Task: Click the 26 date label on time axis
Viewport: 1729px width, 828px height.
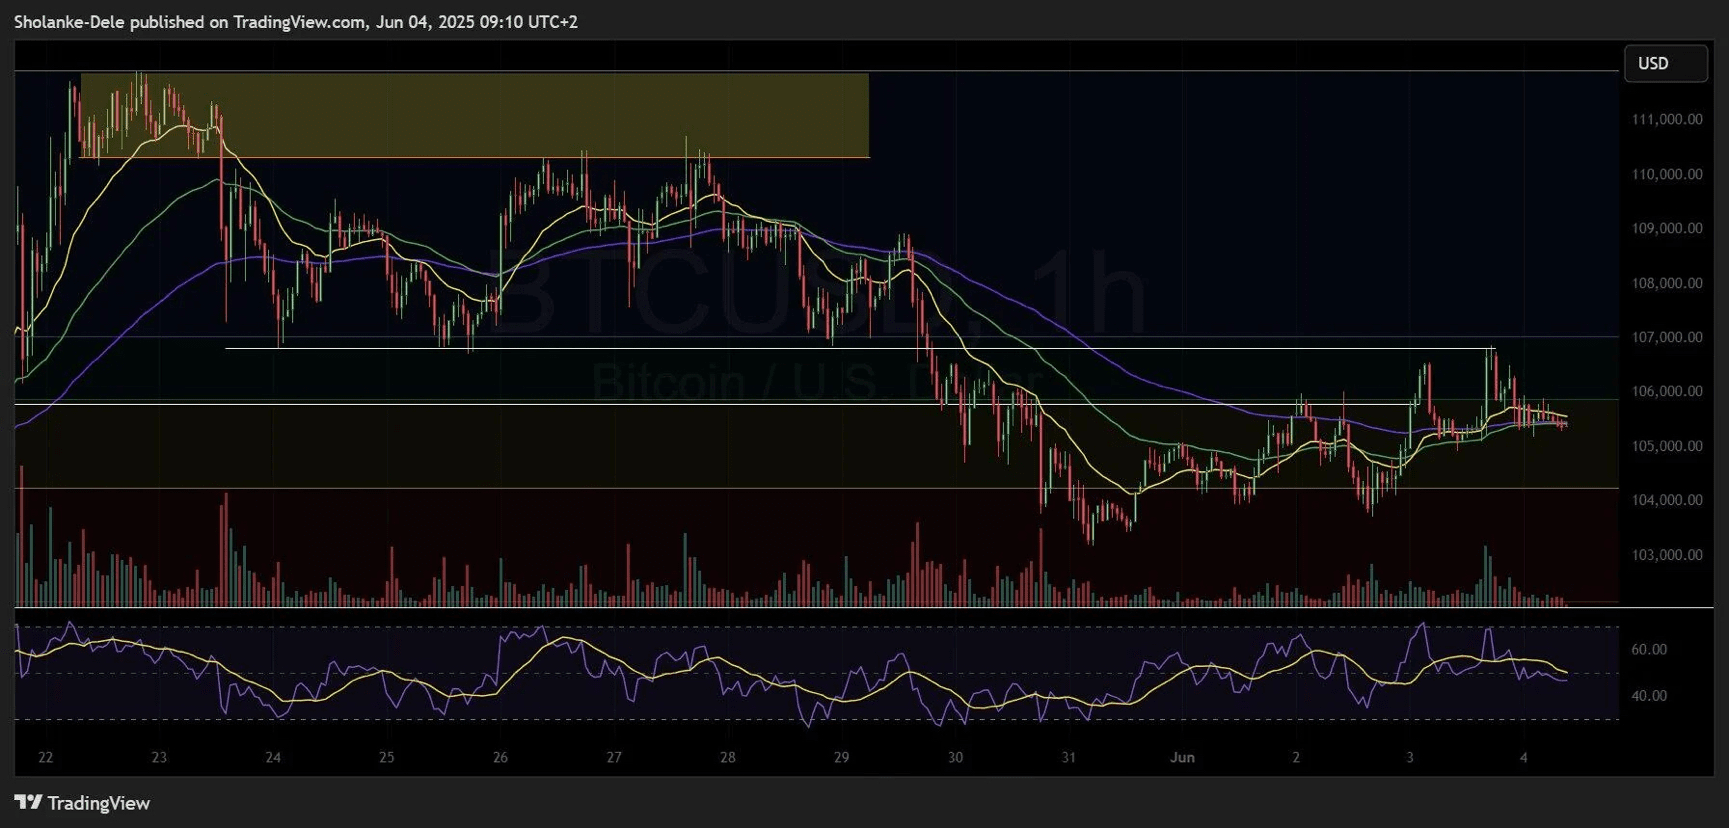Action: coord(500,757)
